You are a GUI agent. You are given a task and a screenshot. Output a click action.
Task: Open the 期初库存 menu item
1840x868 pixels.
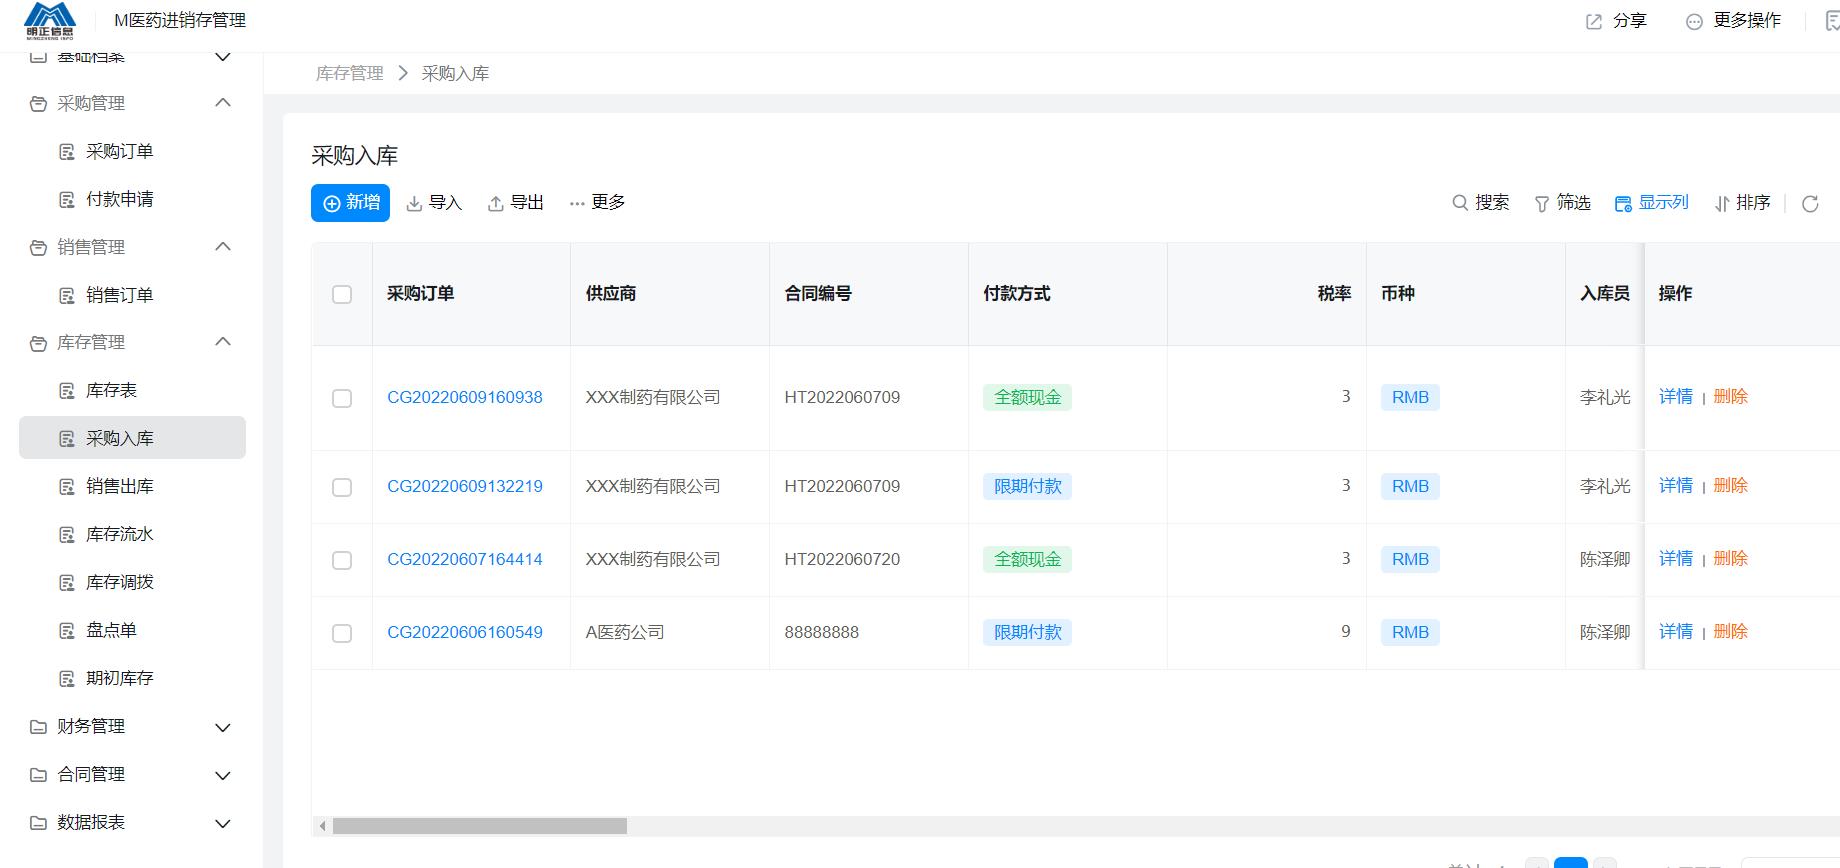coord(132,678)
